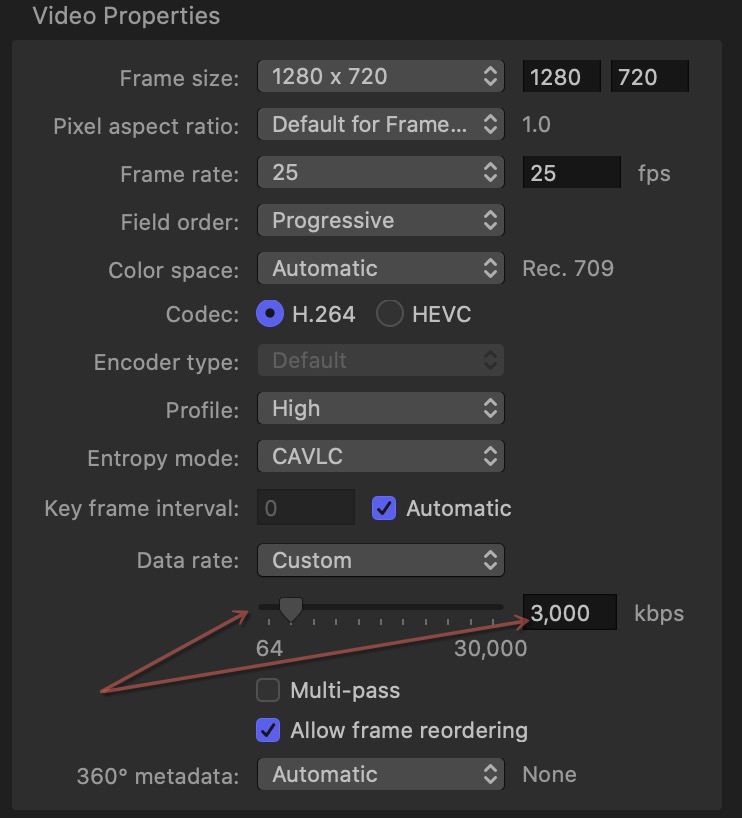Click the data rate slider handle
Screen dimensions: 742x818
click(x=290, y=607)
